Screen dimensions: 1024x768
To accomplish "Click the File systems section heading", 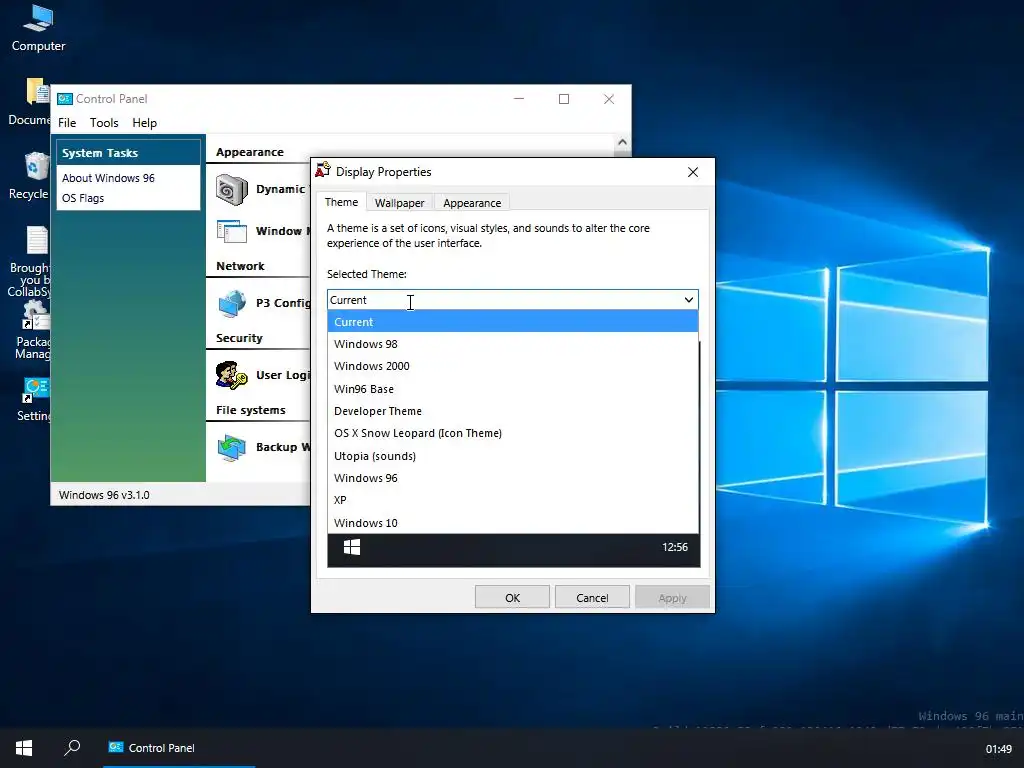I will coord(251,410).
